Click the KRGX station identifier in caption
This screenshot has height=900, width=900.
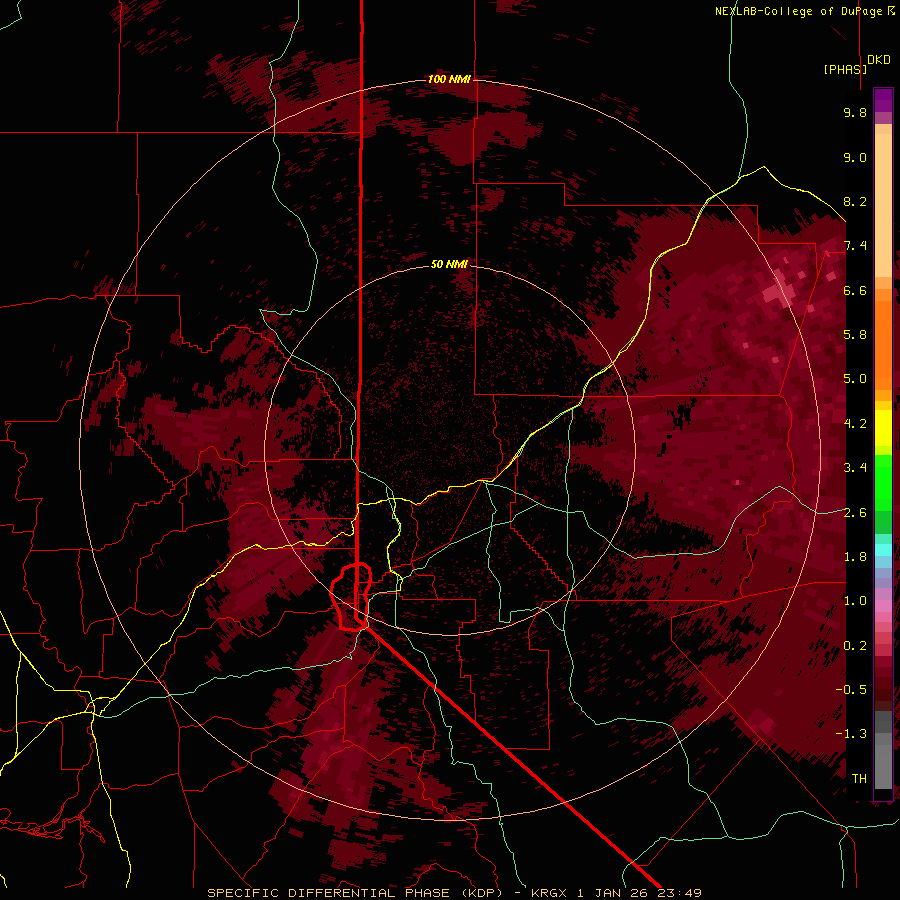tap(551, 893)
